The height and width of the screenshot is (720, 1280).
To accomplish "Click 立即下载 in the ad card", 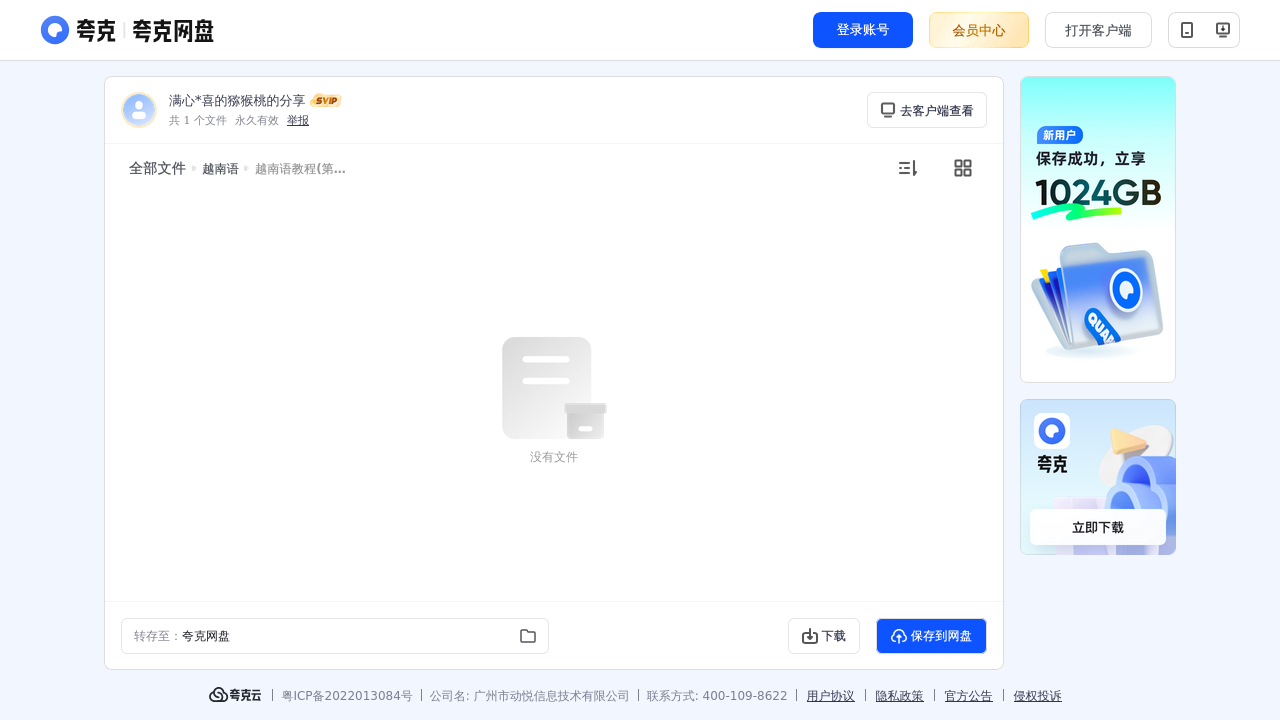I will (1098, 527).
